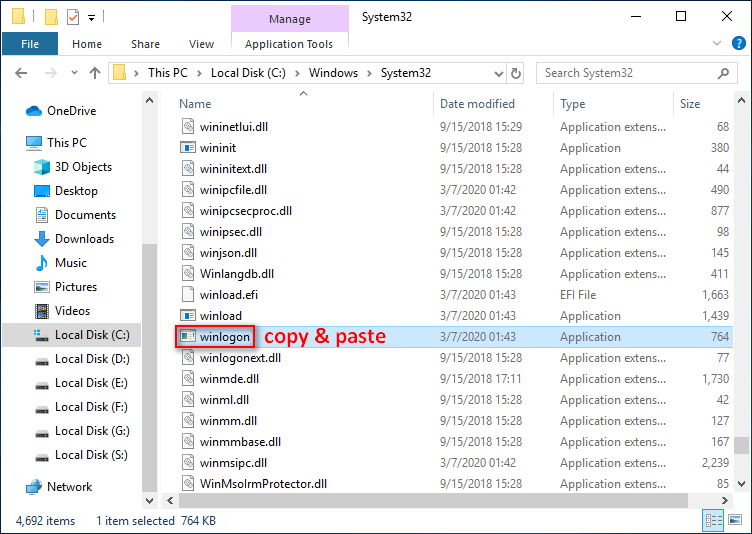Select the winload.efi file icon

point(188,295)
